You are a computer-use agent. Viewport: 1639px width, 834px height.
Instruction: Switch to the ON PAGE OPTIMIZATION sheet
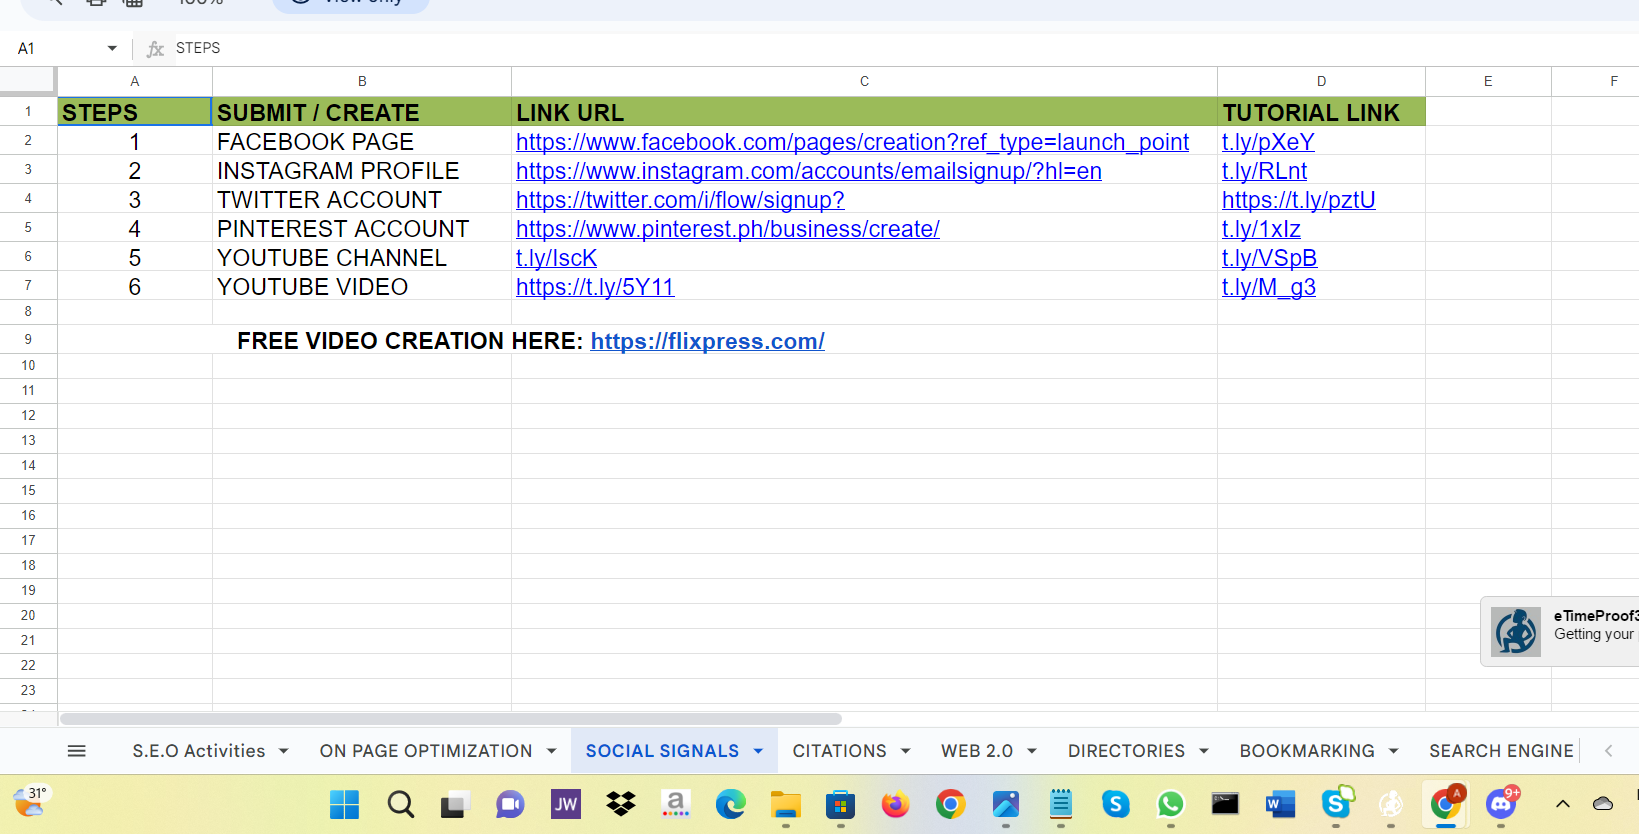426,751
